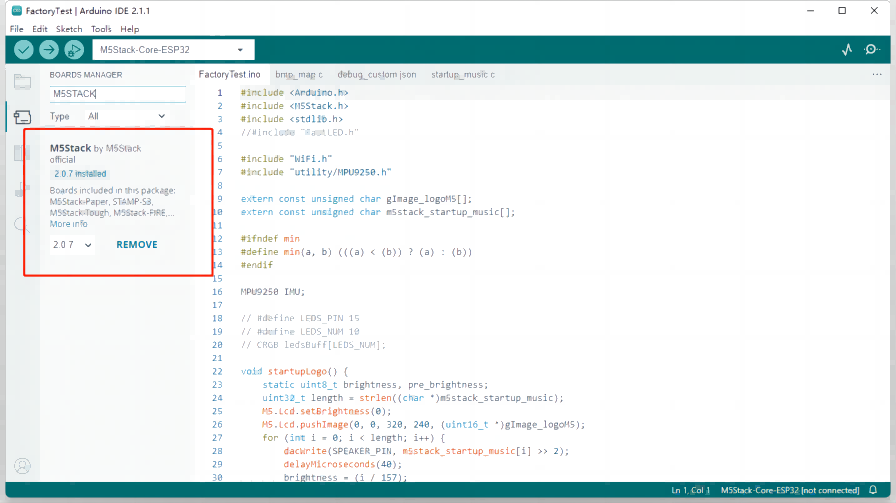Open Boards Manager sidebar icon
The image size is (896, 503).
22,117
